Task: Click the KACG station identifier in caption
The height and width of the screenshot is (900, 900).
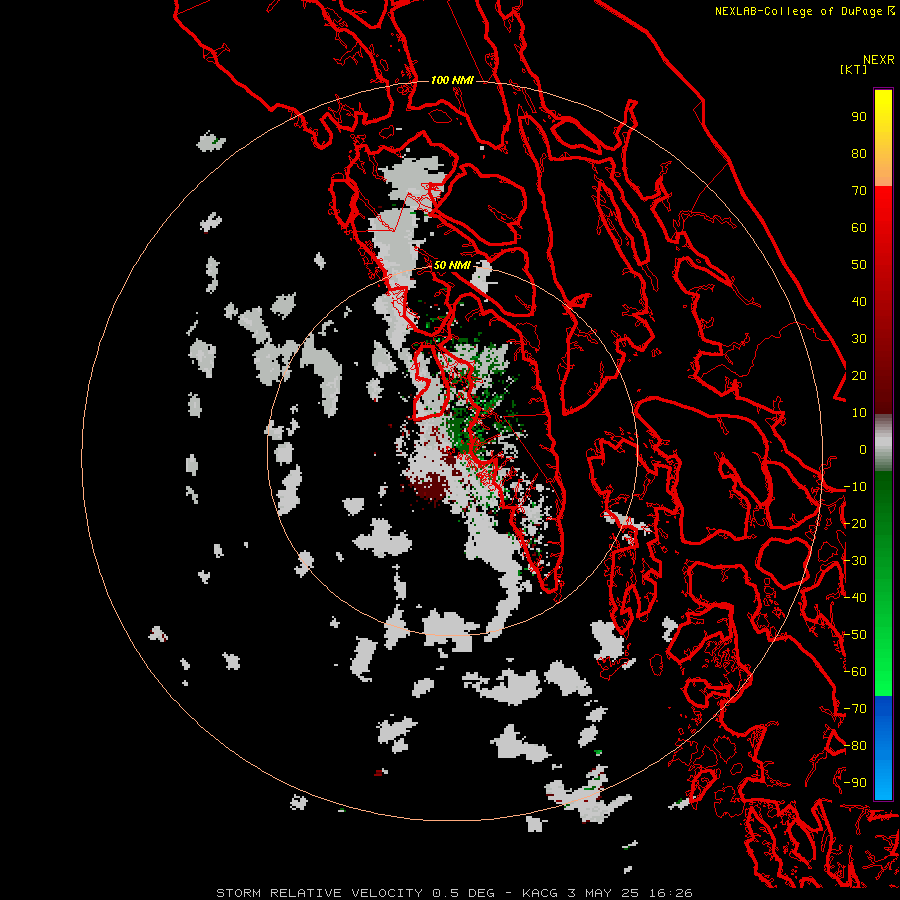Action: [x=540, y=893]
